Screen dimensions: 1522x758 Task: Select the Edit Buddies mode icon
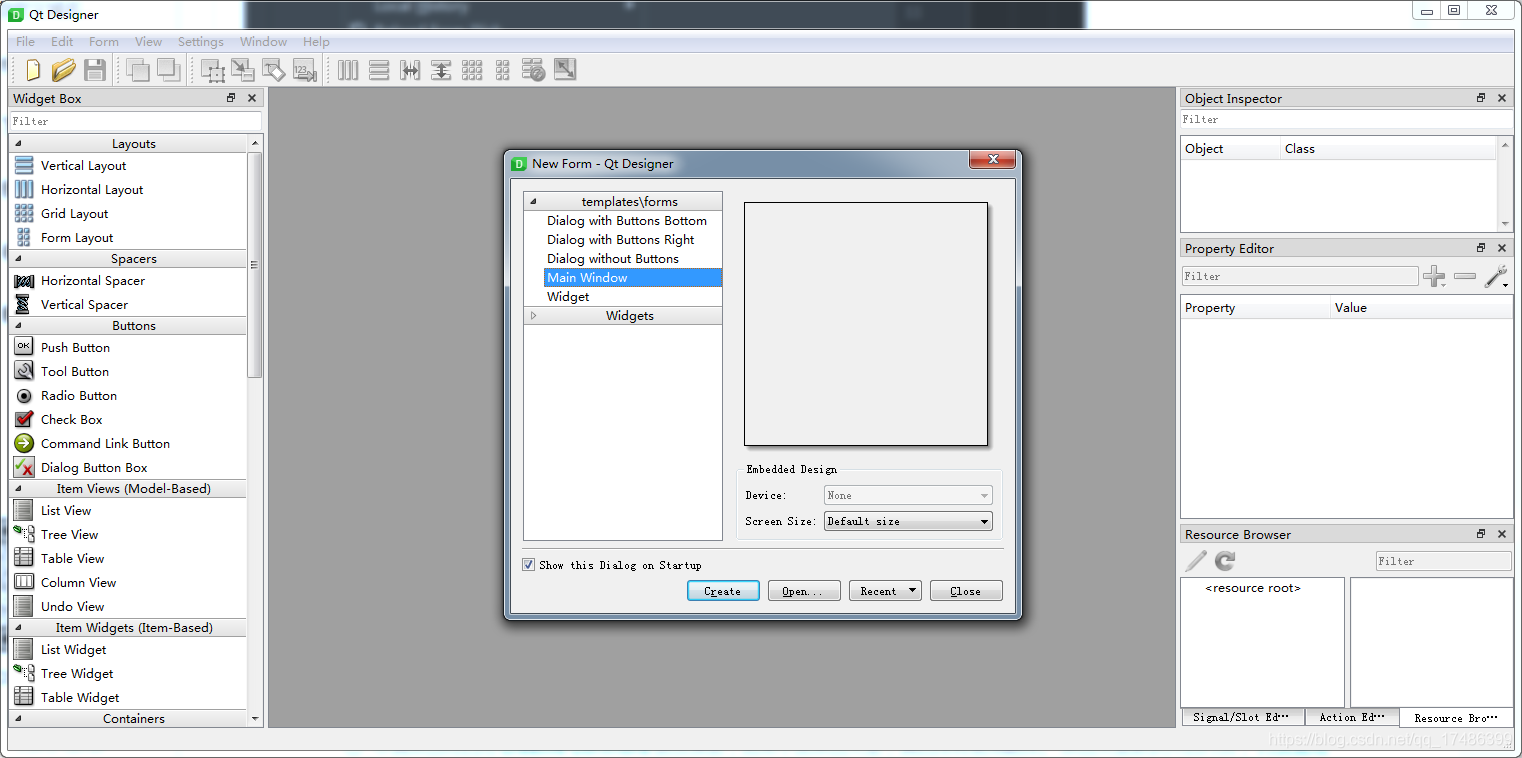(274, 70)
